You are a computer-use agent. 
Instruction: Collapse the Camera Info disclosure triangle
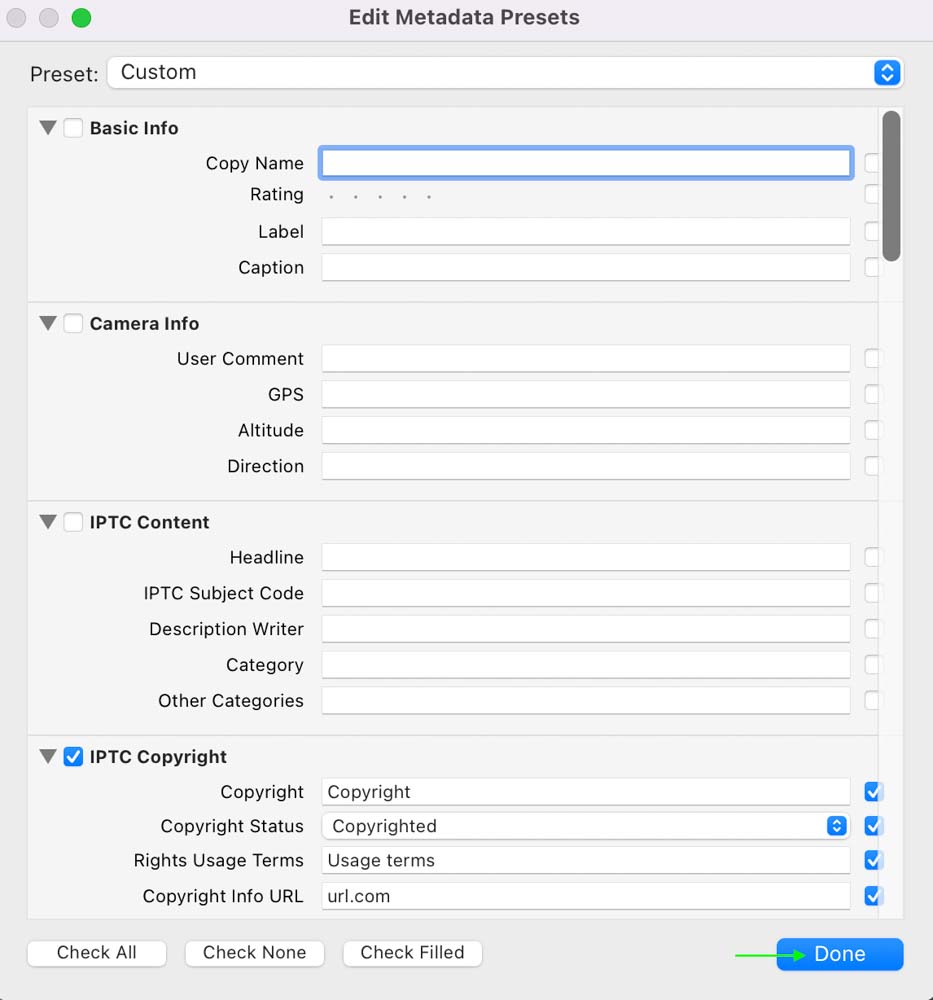pos(48,323)
